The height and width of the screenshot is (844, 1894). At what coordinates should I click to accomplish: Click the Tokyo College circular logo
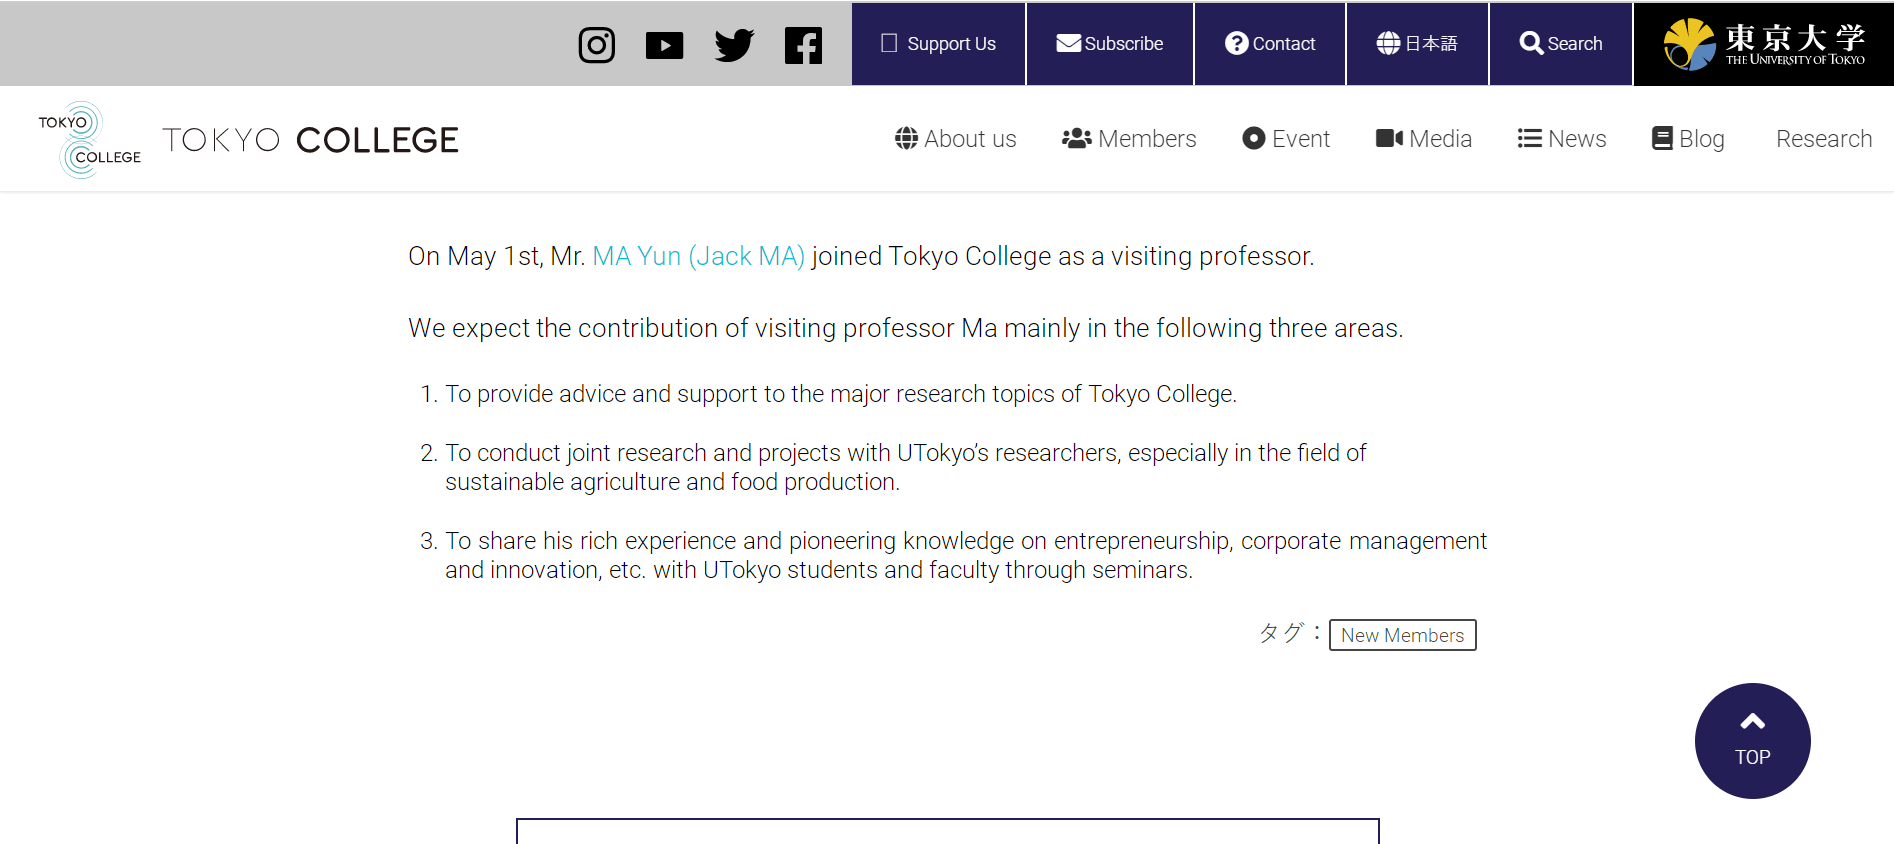pyautogui.click(x=90, y=140)
